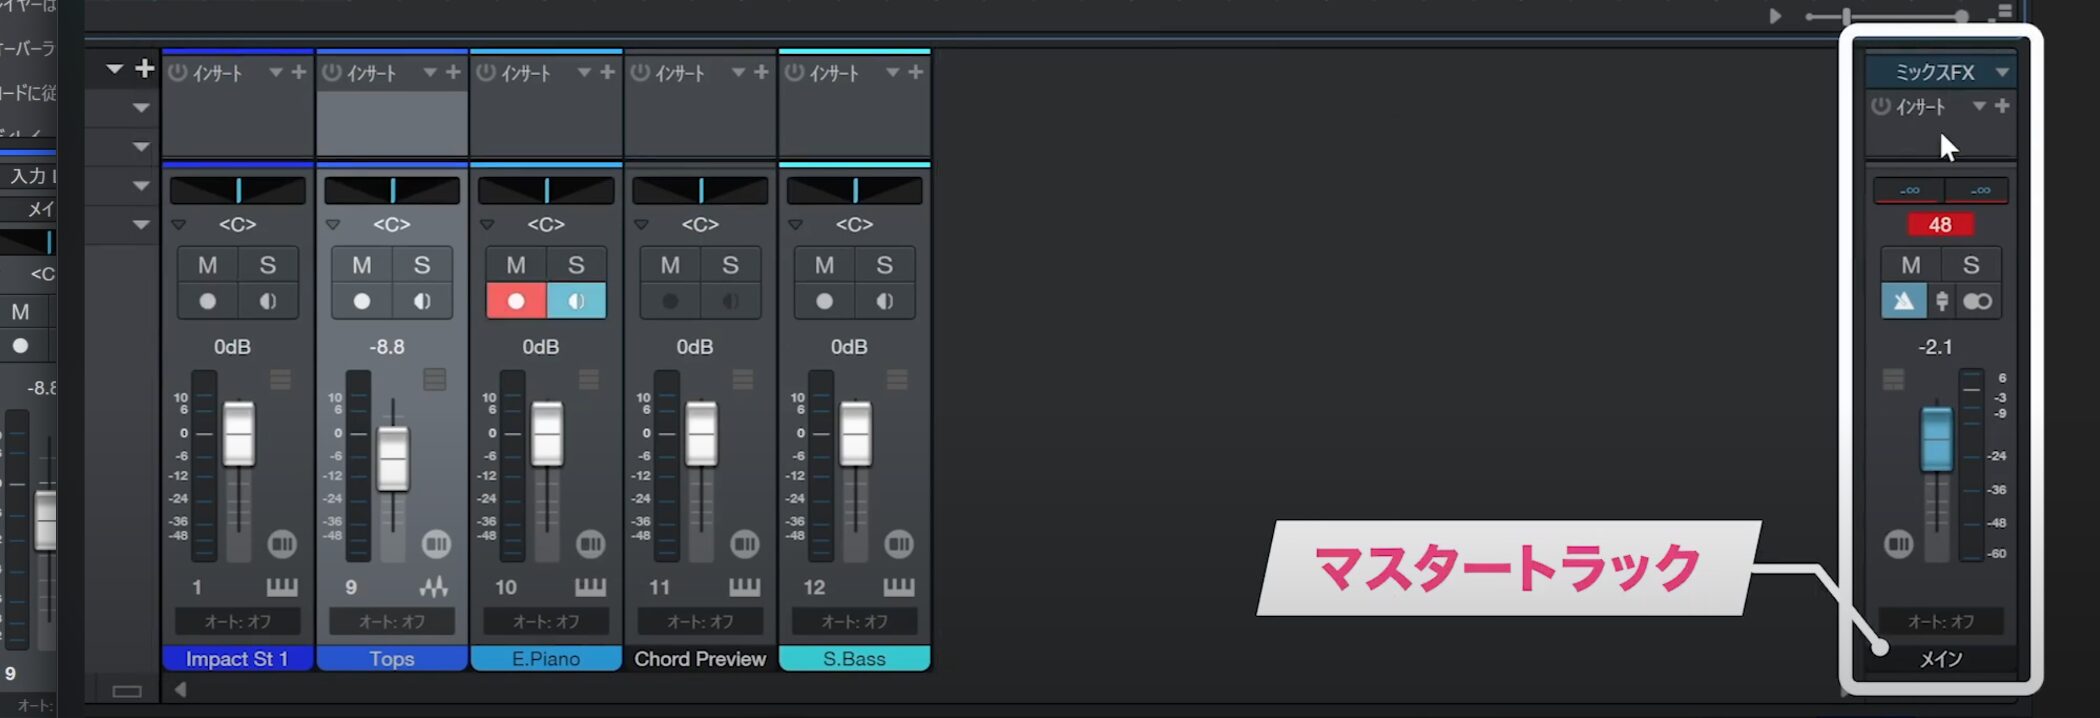Click the audio waveform icon on Tops channel
This screenshot has height=718, width=2100.
(434, 587)
